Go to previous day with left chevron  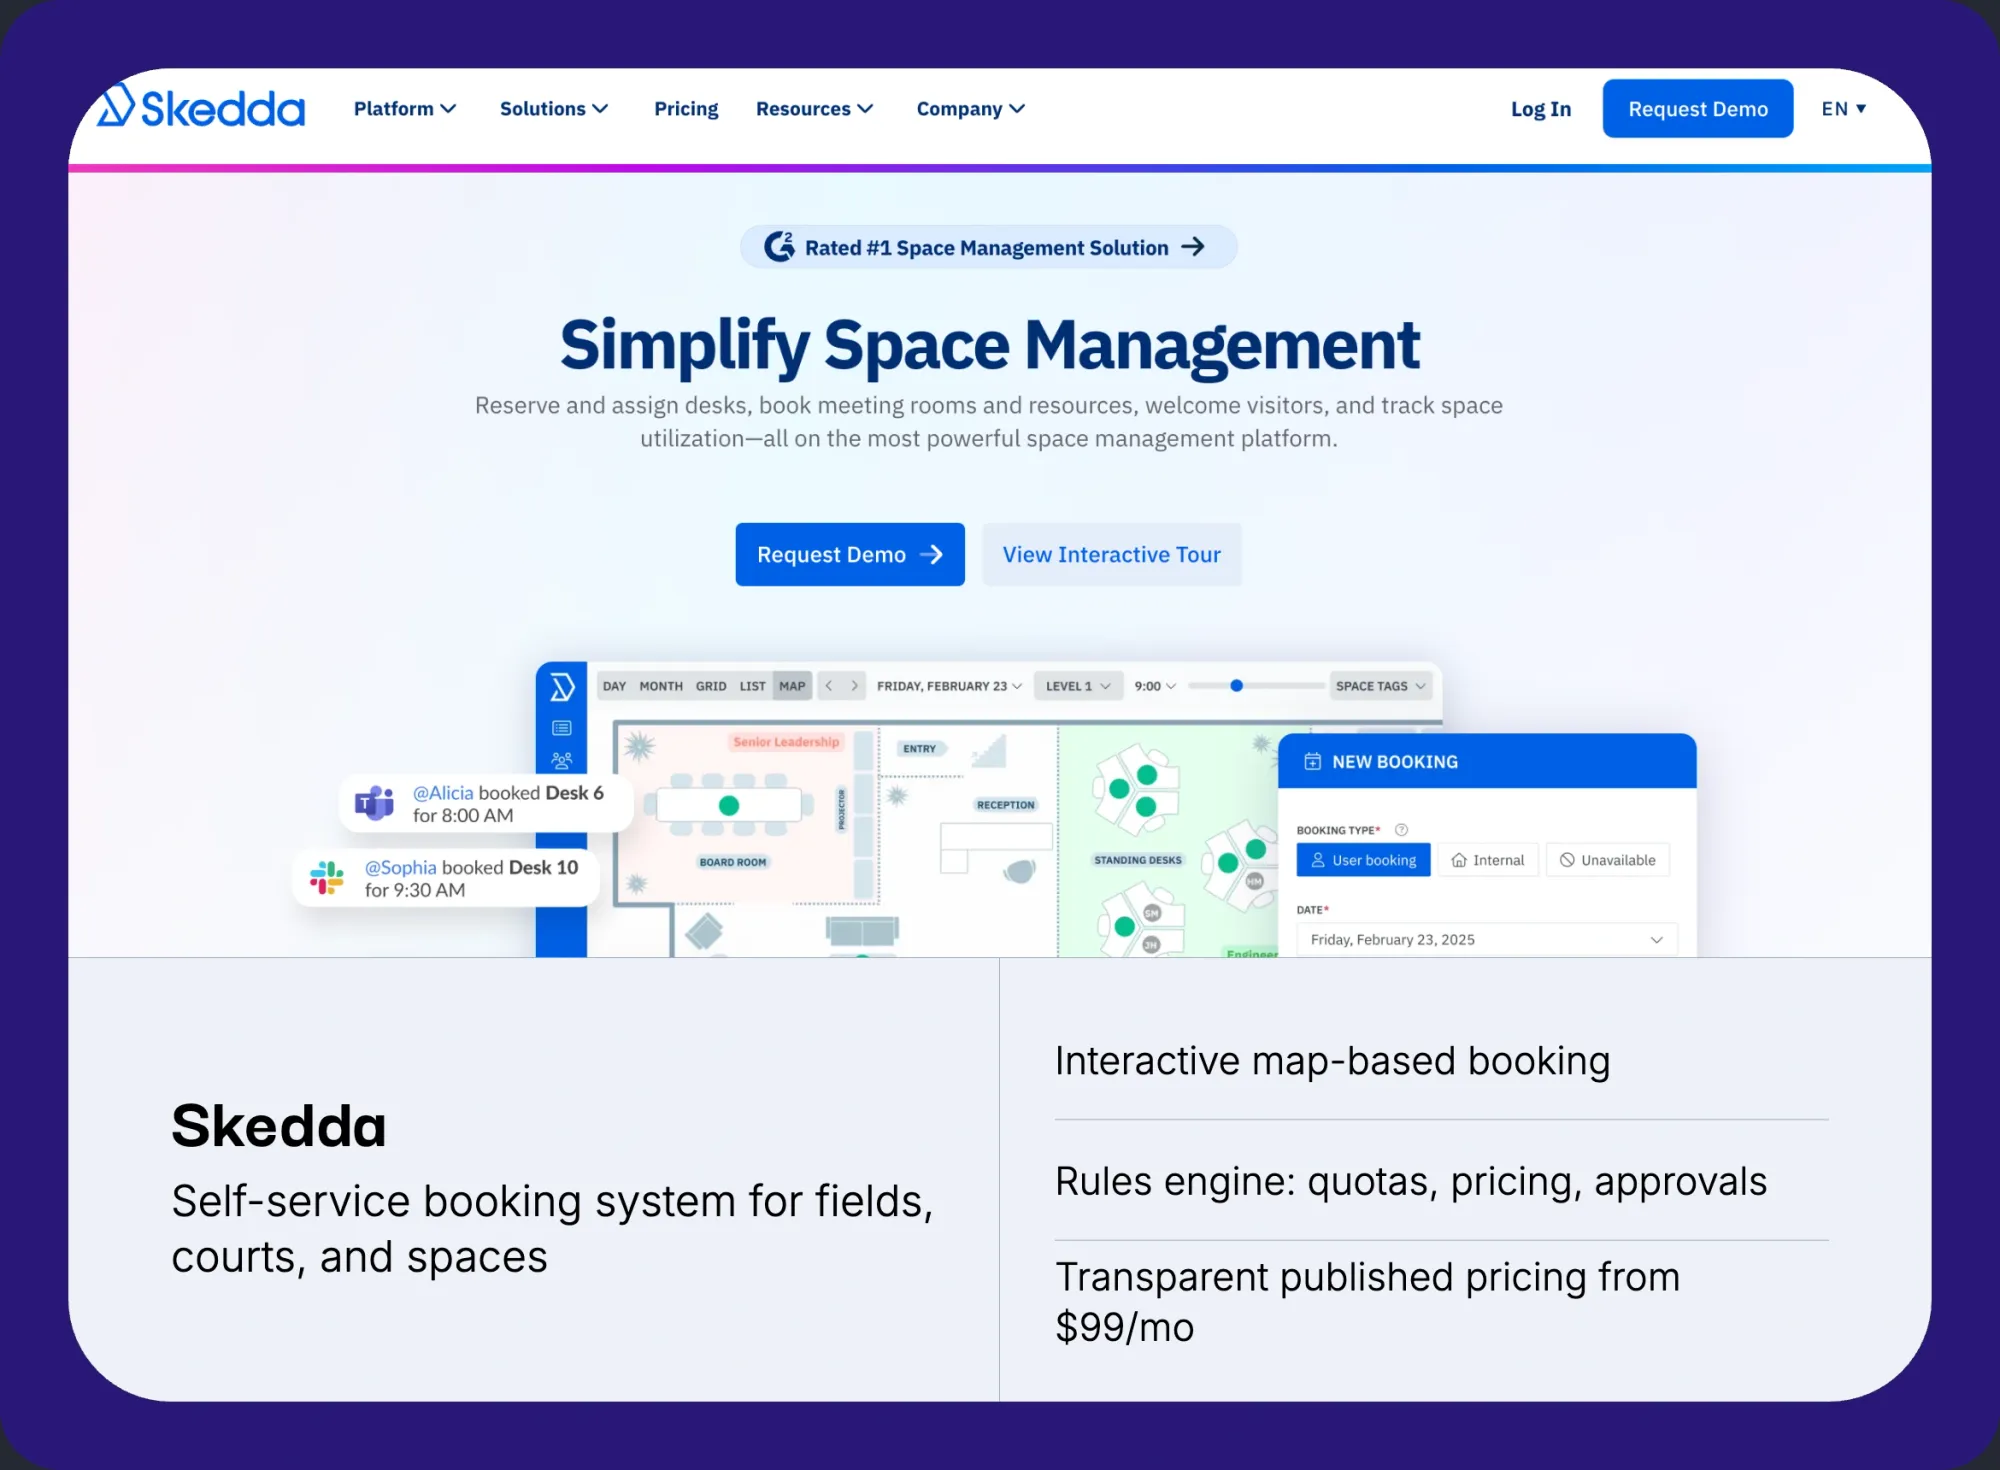point(829,686)
